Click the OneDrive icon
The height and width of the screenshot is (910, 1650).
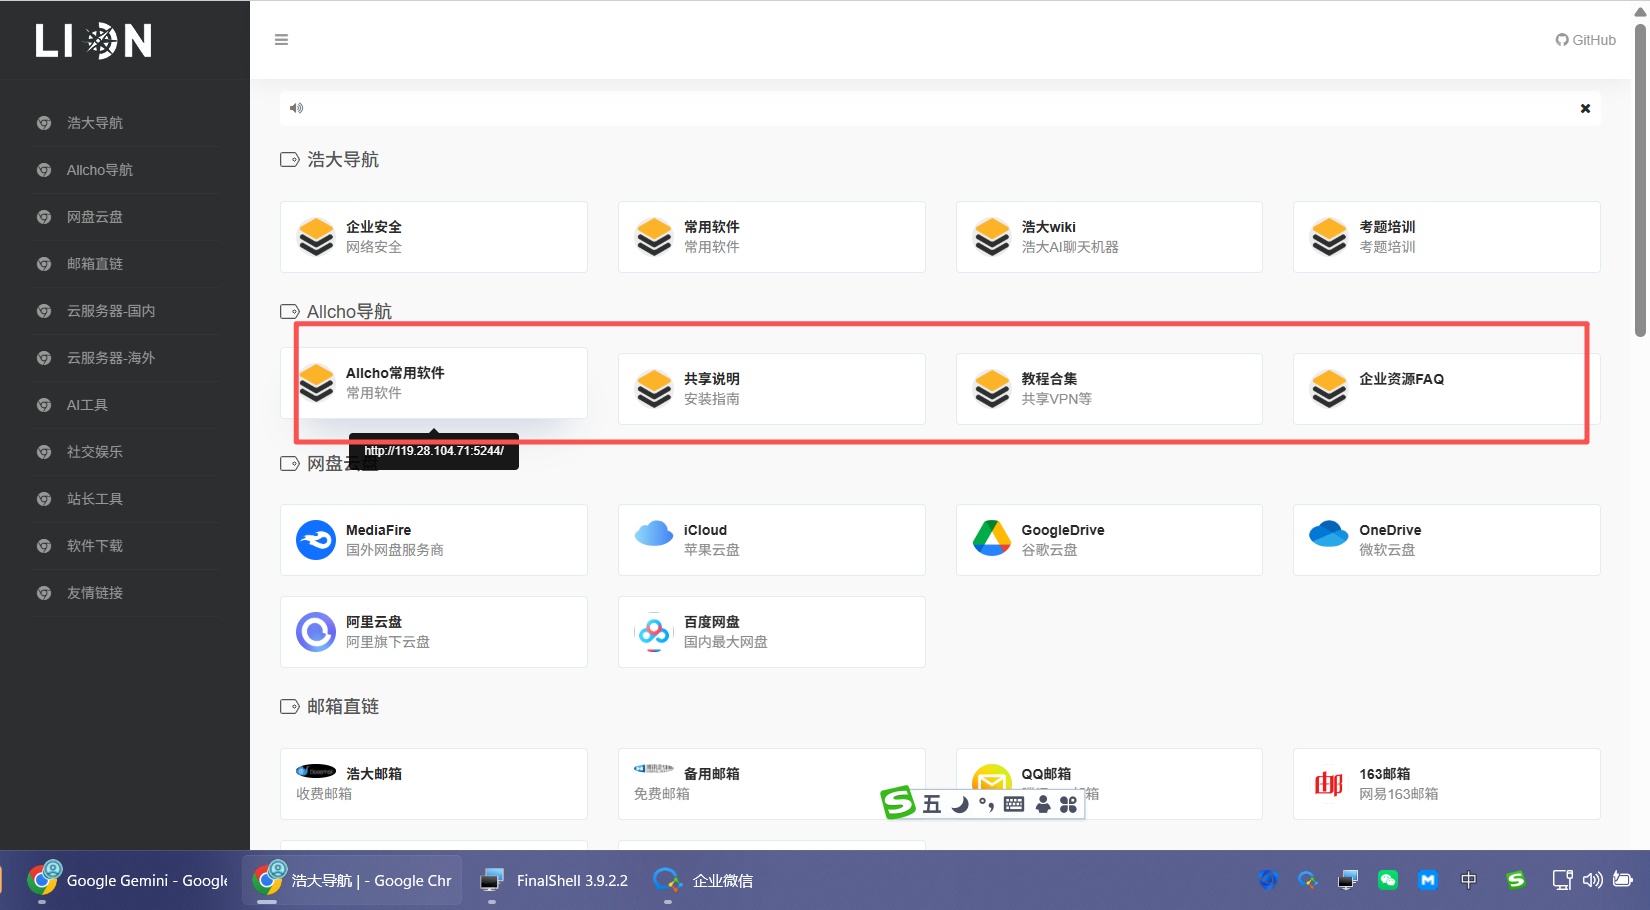click(x=1329, y=534)
